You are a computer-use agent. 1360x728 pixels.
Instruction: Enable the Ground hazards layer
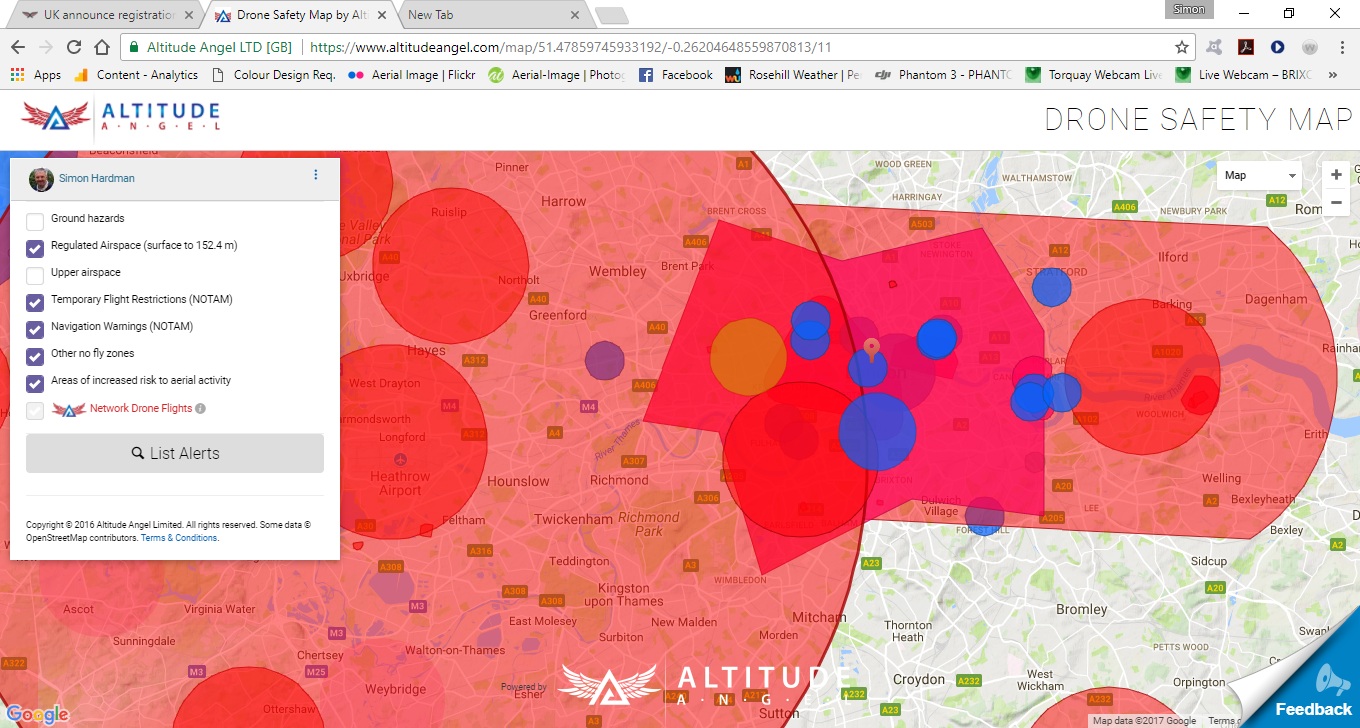35,221
